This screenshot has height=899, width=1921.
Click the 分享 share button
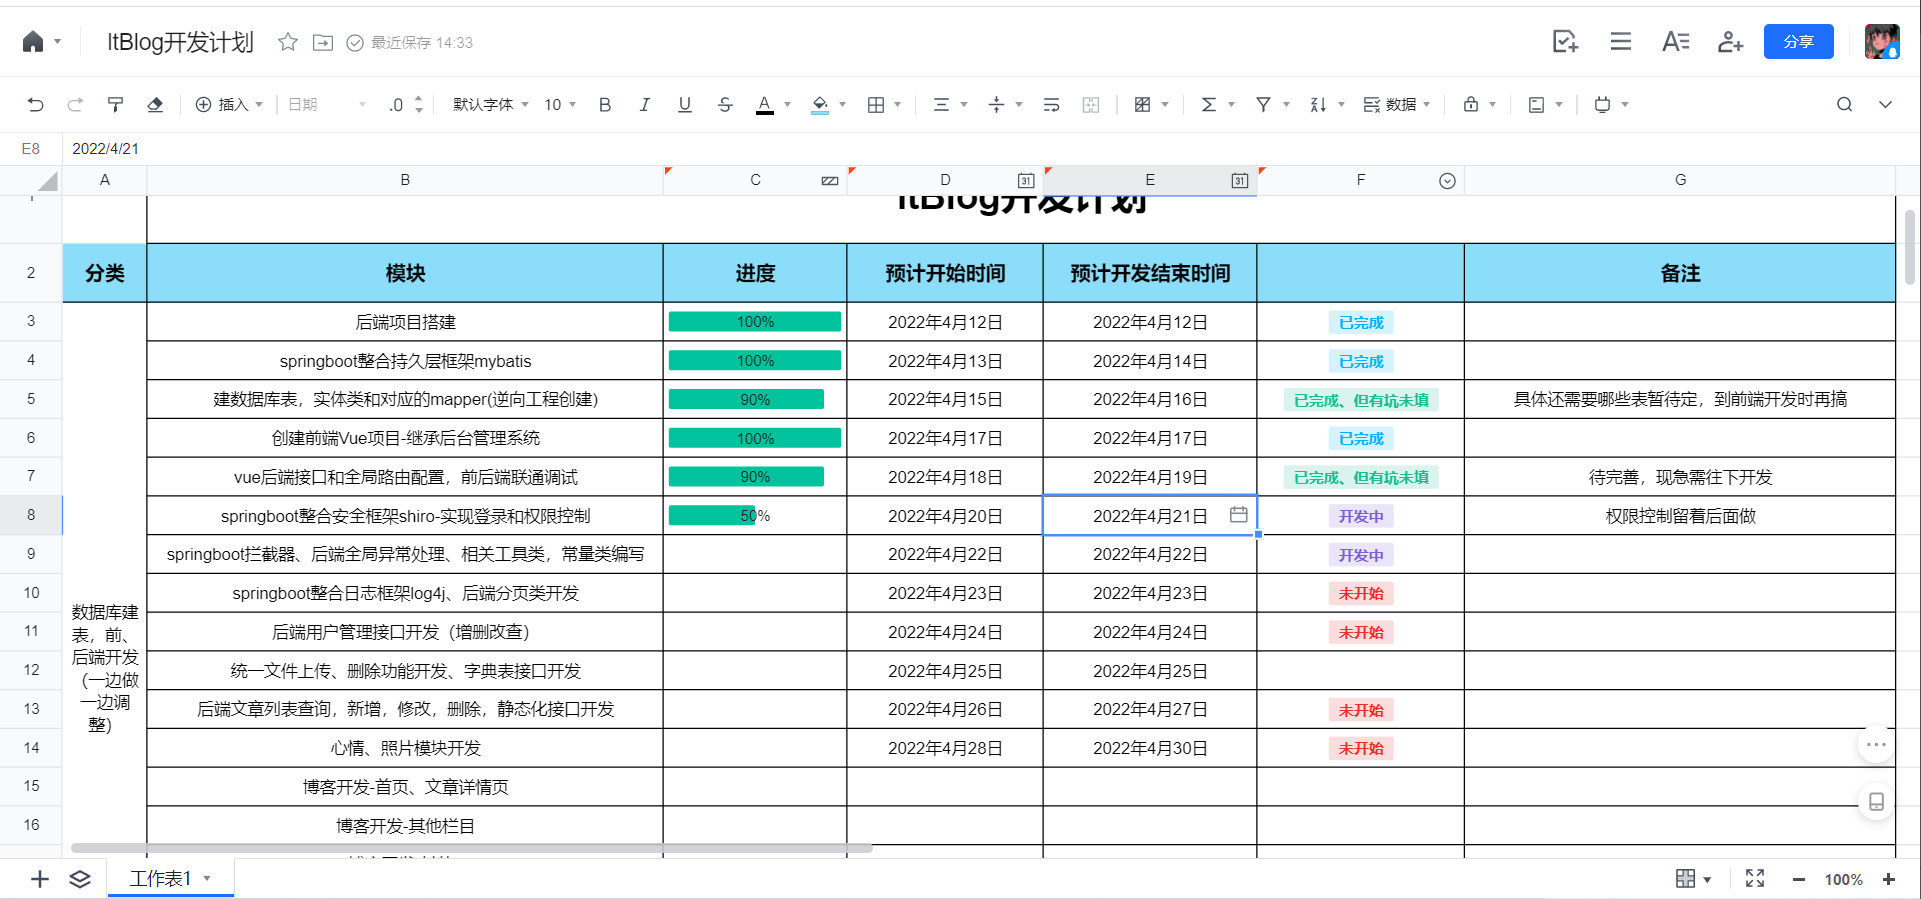point(1798,41)
